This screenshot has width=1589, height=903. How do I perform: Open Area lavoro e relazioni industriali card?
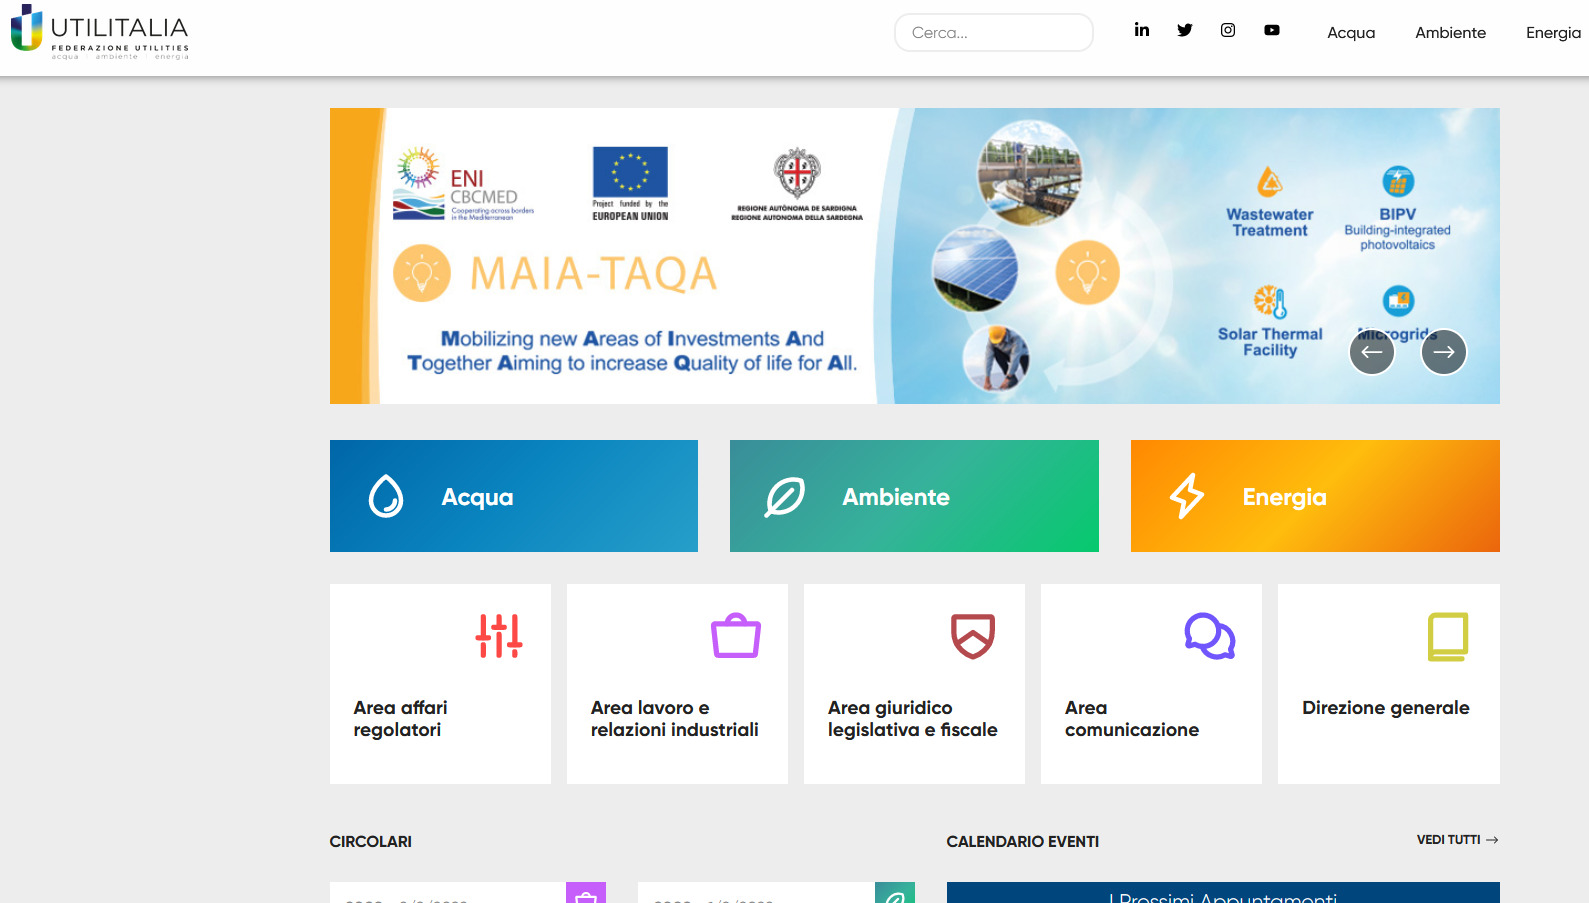point(677,684)
